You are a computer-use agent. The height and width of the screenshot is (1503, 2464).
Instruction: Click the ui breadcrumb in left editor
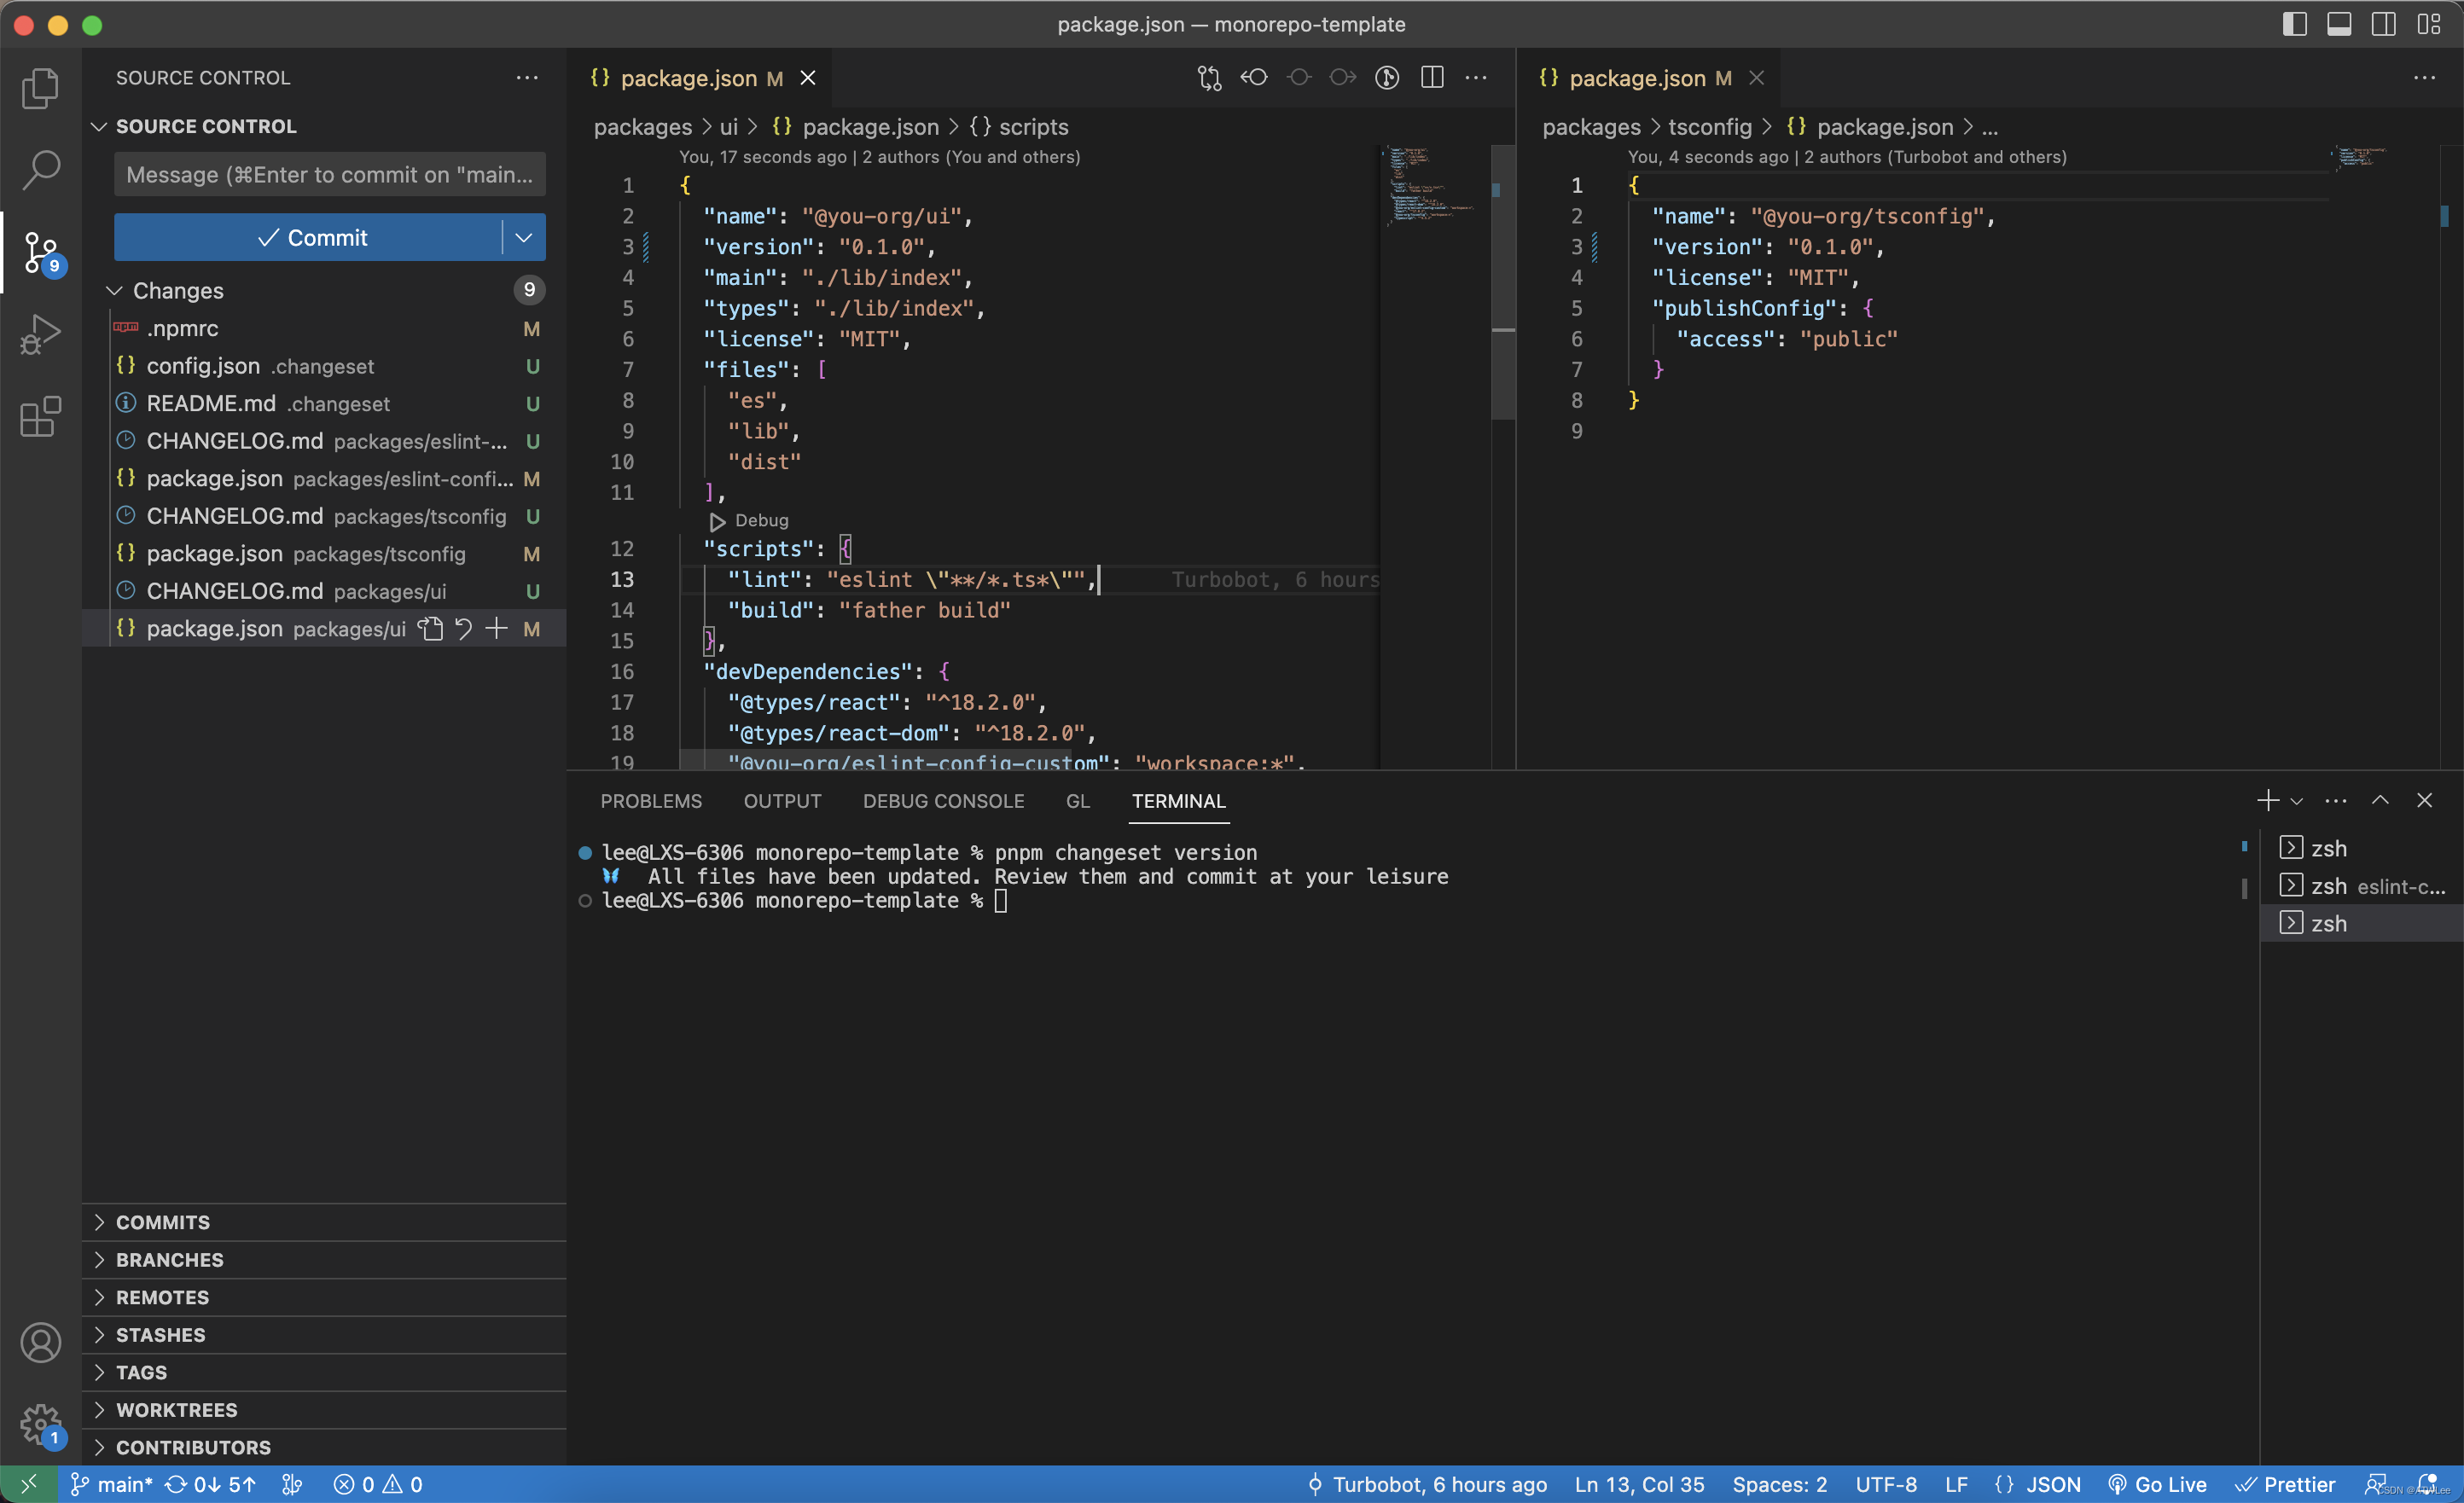click(729, 127)
